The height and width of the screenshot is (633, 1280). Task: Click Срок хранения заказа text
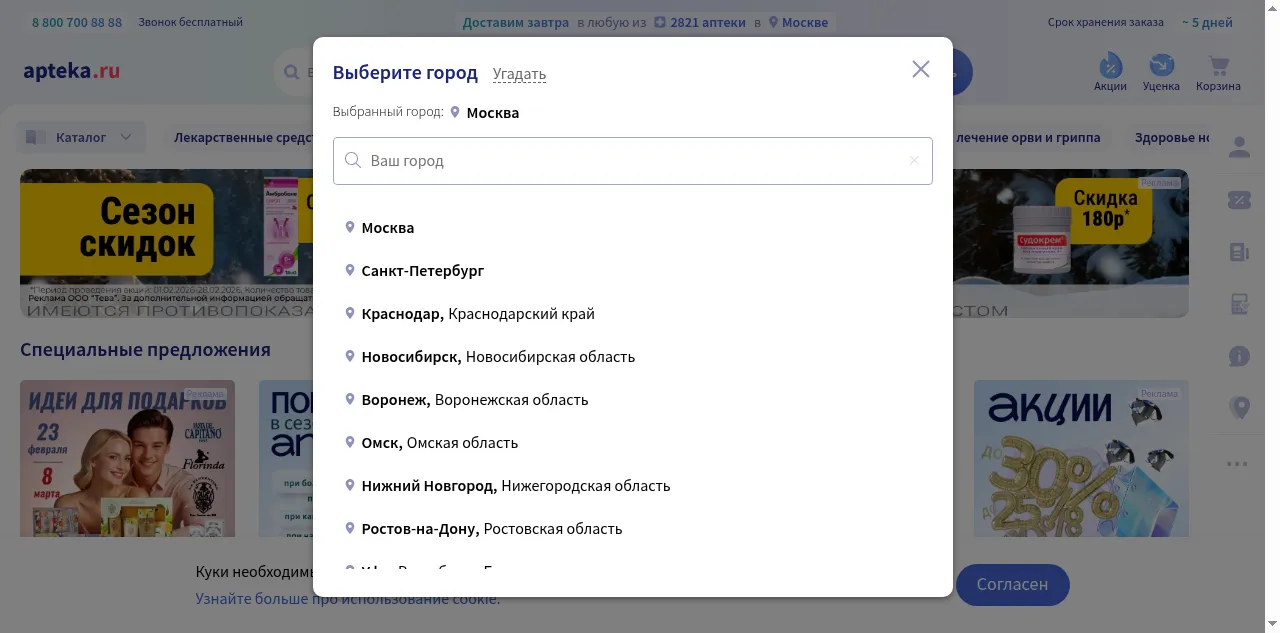1105,22
